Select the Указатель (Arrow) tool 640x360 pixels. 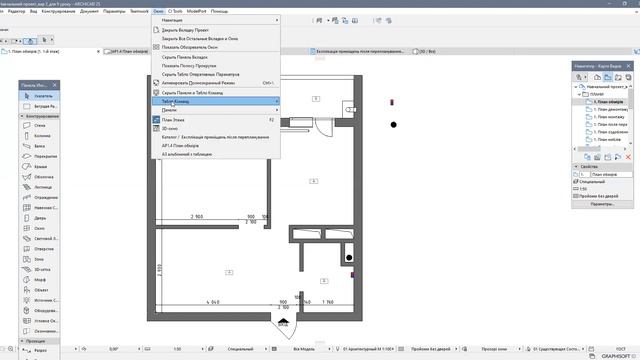39,96
